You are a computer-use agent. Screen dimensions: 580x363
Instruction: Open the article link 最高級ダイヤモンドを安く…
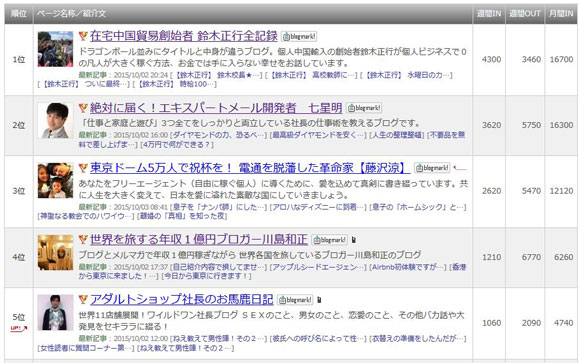click(318, 135)
